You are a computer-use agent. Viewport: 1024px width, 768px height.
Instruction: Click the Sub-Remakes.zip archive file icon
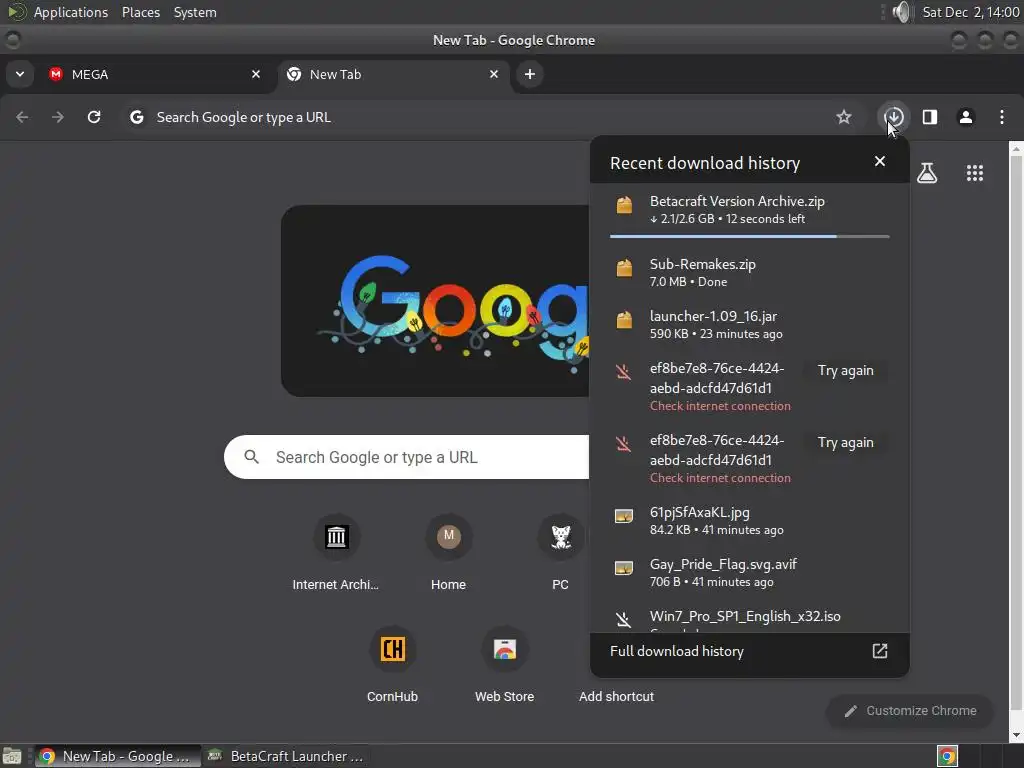pyautogui.click(x=624, y=268)
